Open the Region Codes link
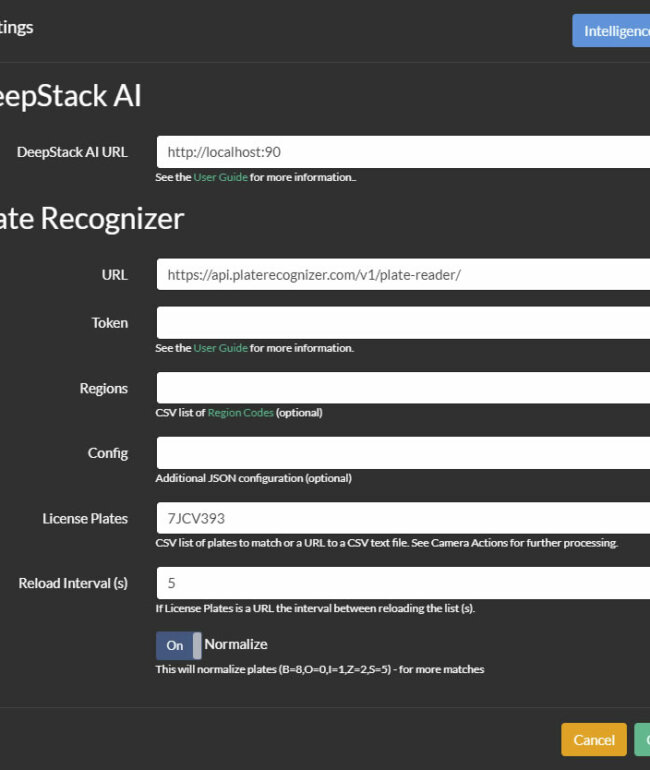This screenshot has height=770, width=650. [241, 412]
